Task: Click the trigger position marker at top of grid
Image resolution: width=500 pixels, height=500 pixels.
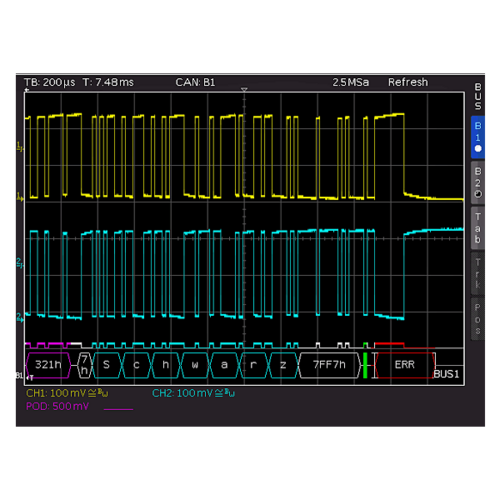Action: pos(244,90)
